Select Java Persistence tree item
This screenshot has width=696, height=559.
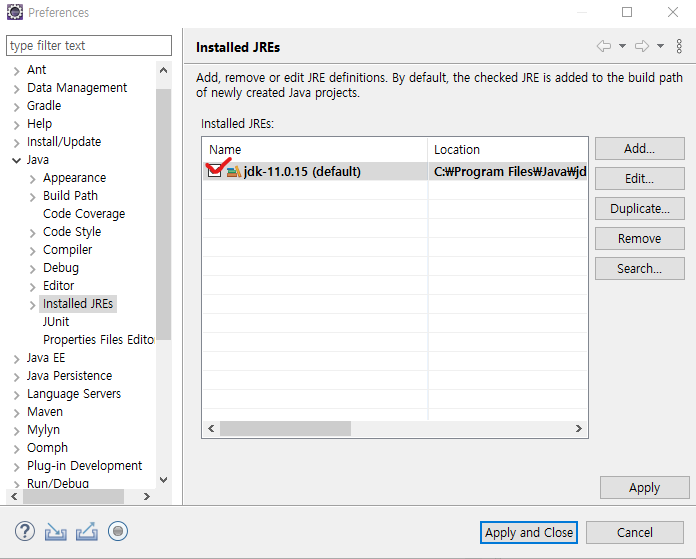click(x=69, y=376)
